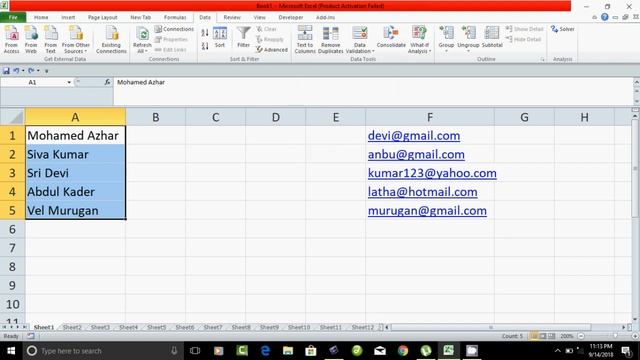640x360 pixels.
Task: Switch to Review ribbon tab
Action: (x=232, y=17)
